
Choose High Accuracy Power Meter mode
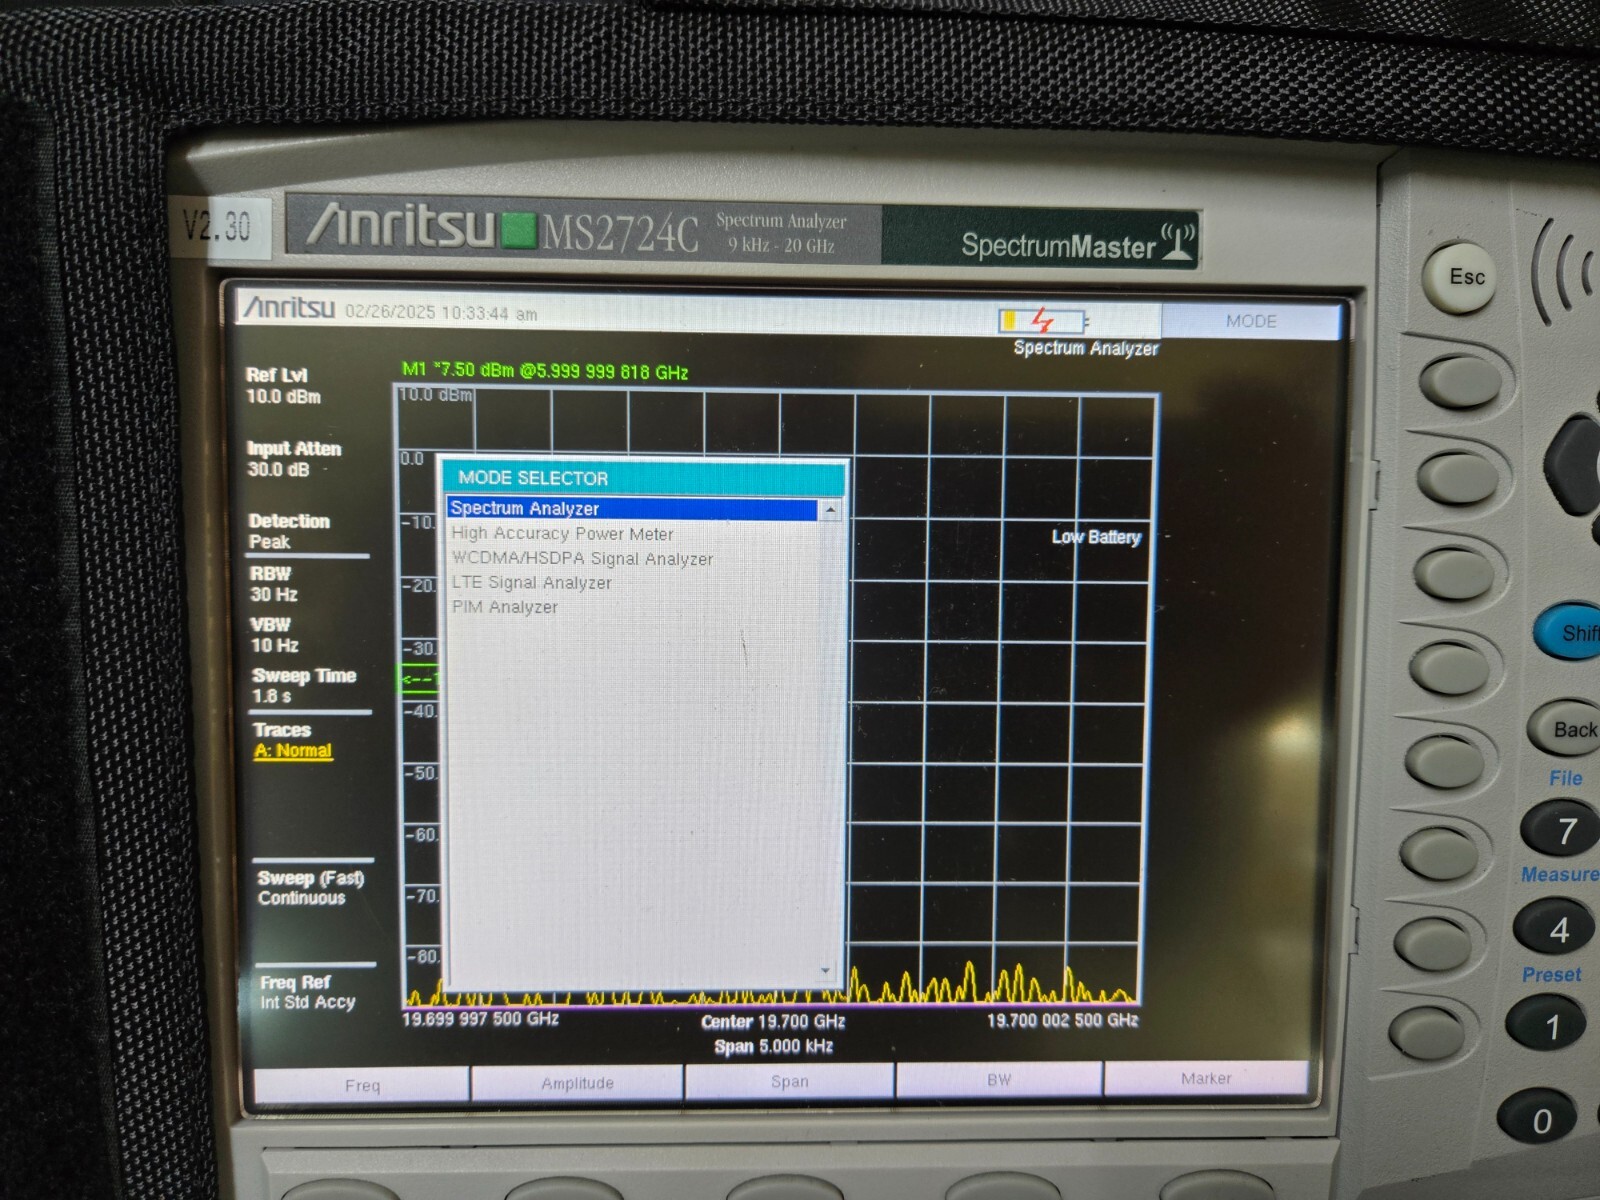(x=562, y=534)
